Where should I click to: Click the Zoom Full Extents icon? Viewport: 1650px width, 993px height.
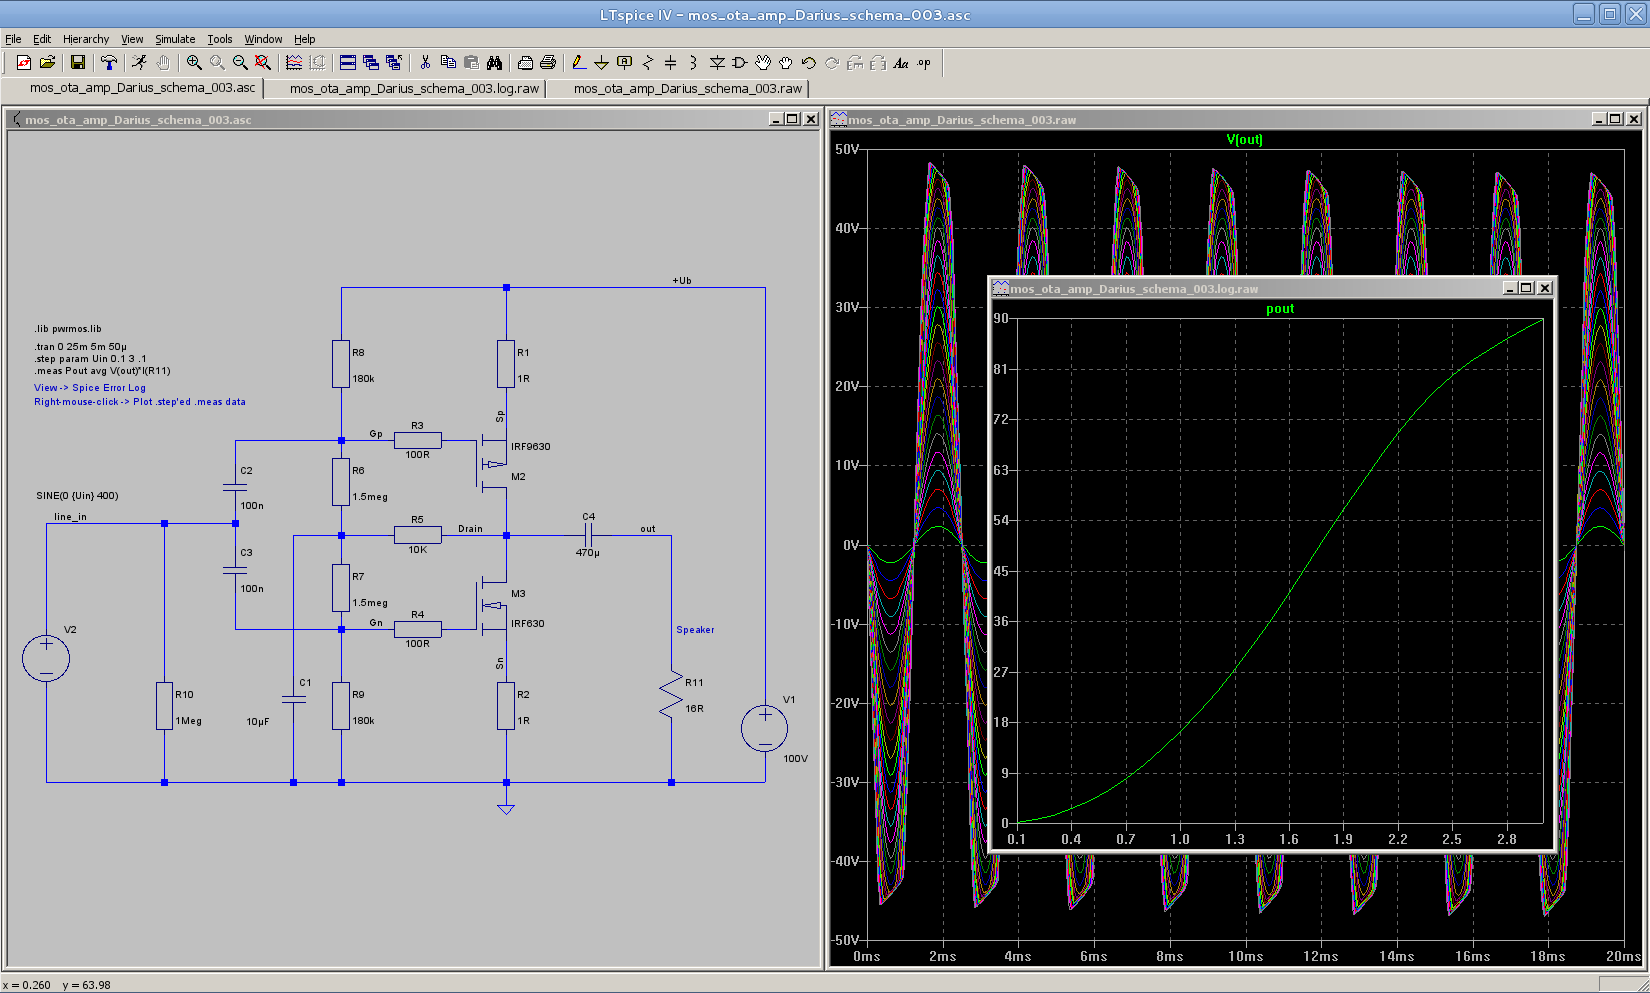[263, 63]
